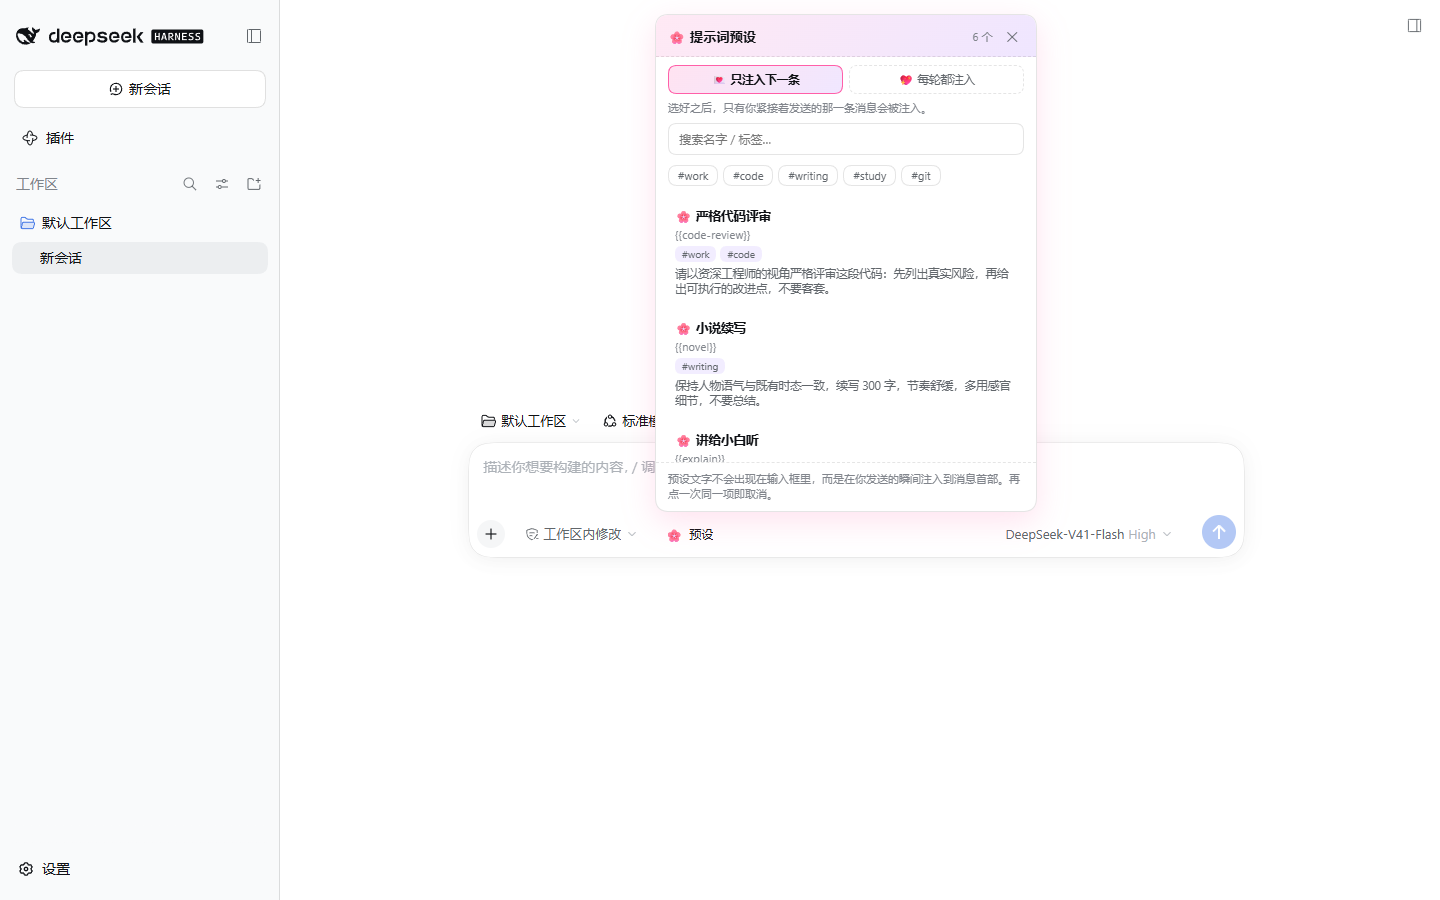Click #writing tag under 小说续写
This screenshot has height=900, width=1440.
tap(700, 367)
